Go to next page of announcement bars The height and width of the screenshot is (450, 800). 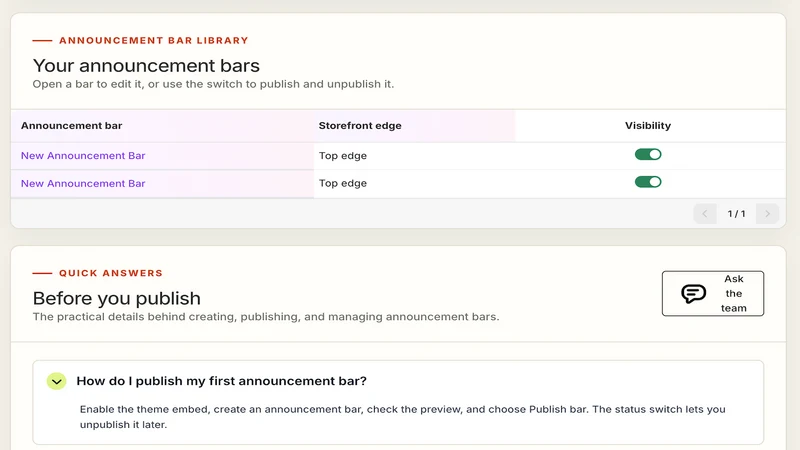[767, 214]
